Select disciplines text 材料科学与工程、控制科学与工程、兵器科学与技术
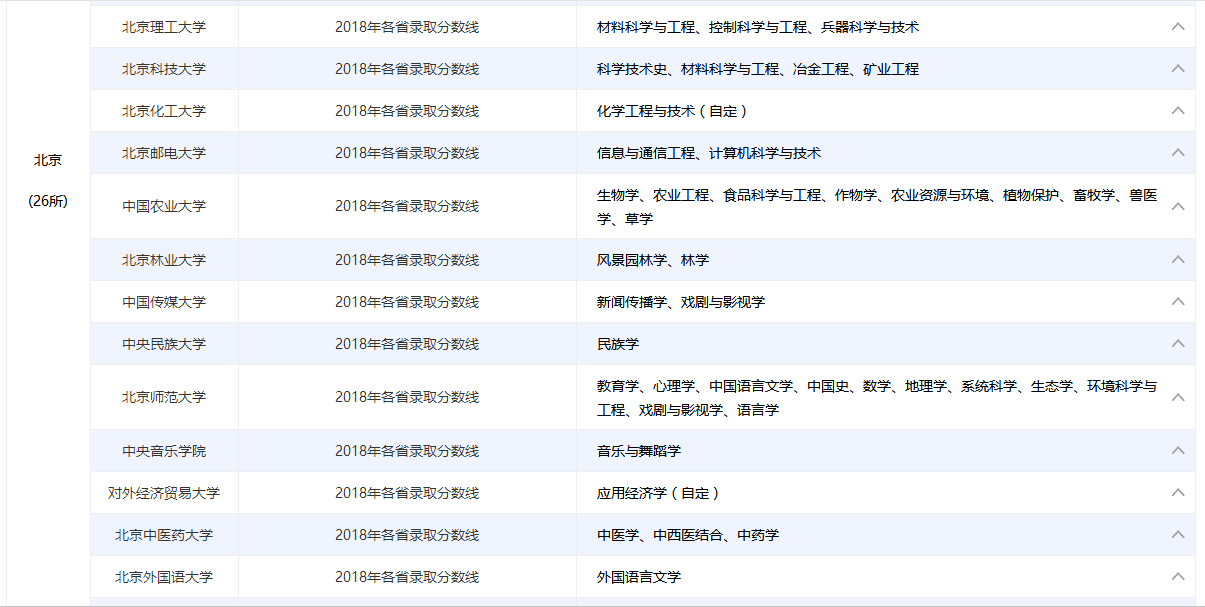This screenshot has height=607, width=1205. [x=758, y=27]
